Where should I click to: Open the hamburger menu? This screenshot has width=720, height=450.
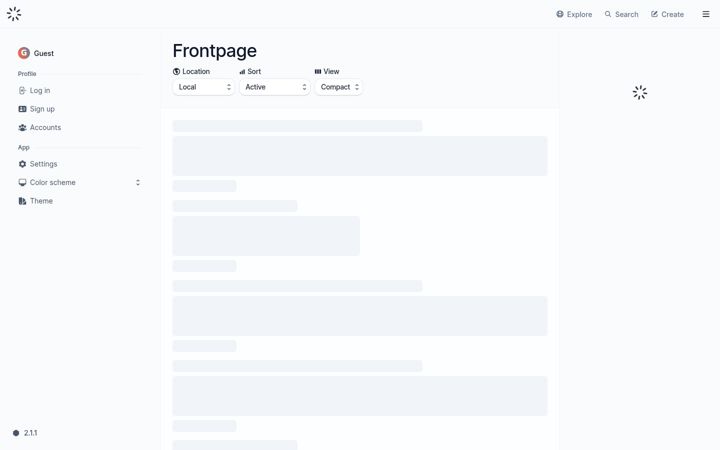coord(706,14)
